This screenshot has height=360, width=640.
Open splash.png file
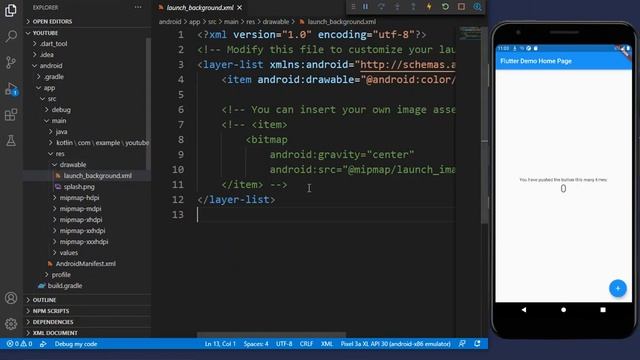pos(86,187)
